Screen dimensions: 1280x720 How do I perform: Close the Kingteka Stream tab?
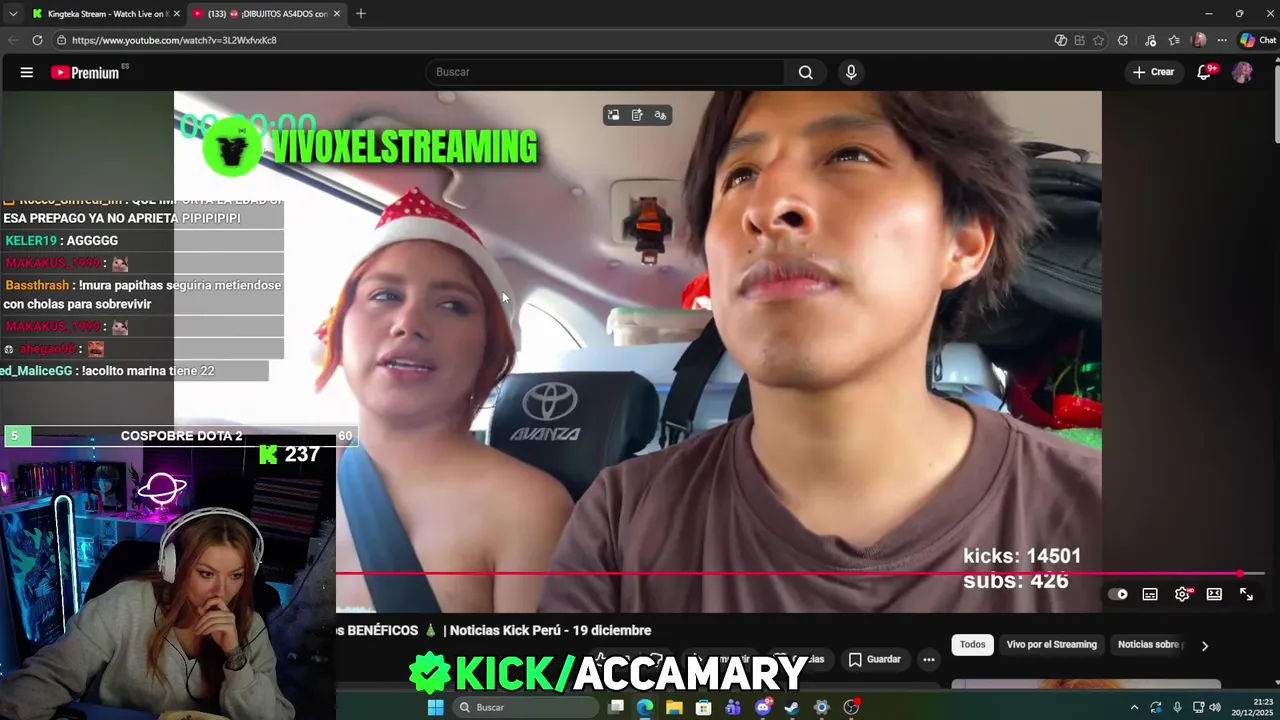(177, 14)
